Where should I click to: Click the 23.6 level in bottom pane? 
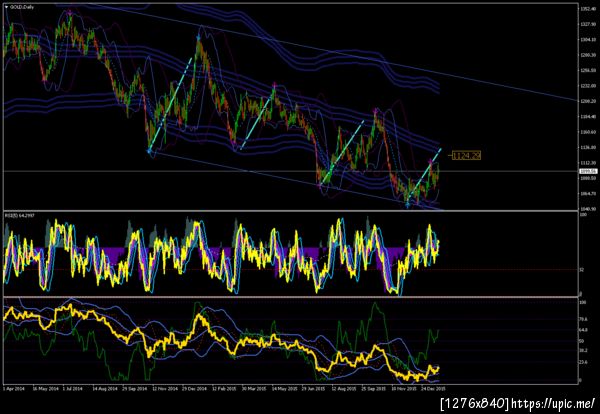[583, 361]
